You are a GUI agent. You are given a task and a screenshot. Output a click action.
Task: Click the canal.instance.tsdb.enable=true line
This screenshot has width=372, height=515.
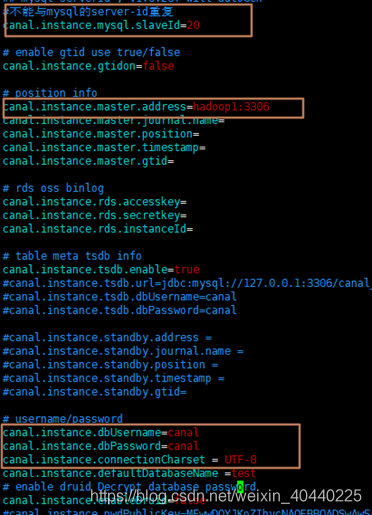click(x=101, y=270)
